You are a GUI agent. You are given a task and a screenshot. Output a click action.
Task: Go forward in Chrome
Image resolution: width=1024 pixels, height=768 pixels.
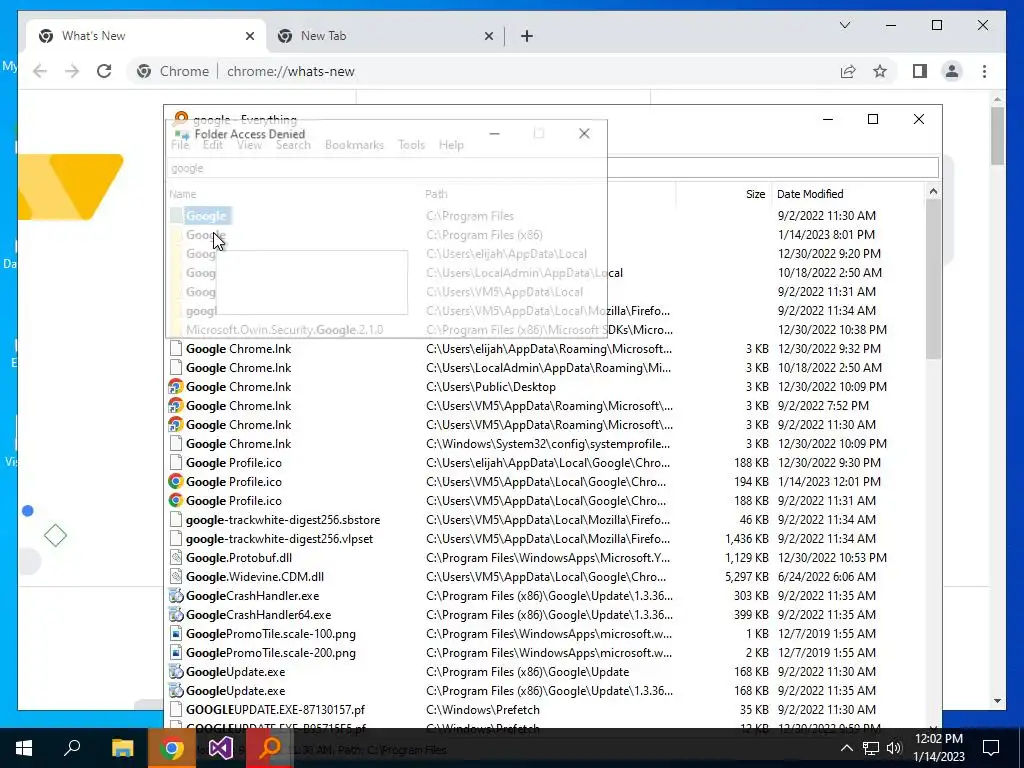[72, 71]
